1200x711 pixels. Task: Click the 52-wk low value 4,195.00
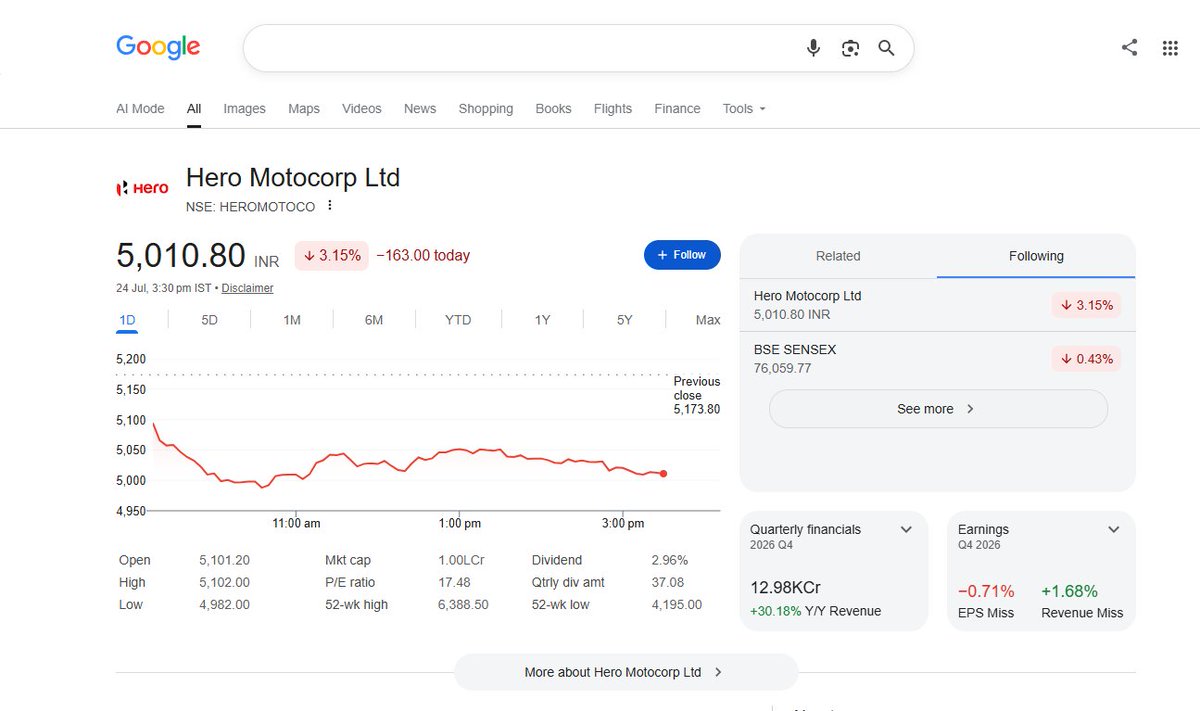pyautogui.click(x=676, y=604)
